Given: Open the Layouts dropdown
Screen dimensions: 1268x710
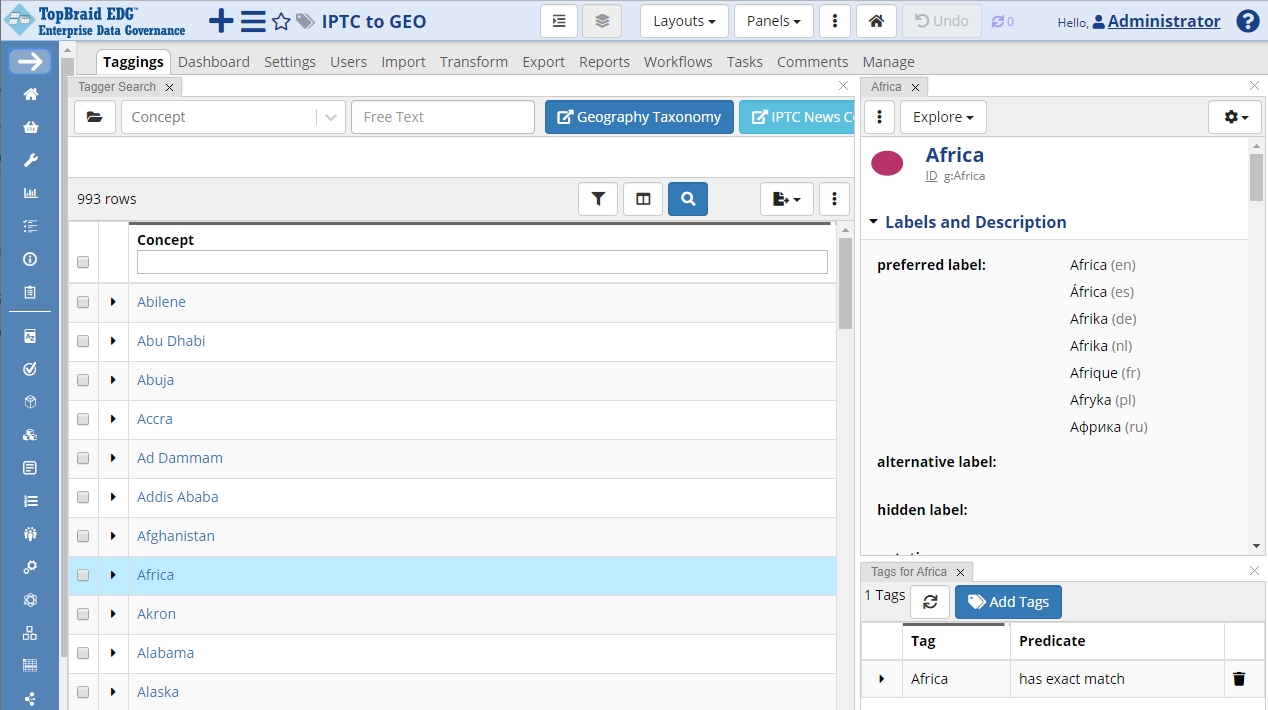Looking at the screenshot, I should pos(684,21).
